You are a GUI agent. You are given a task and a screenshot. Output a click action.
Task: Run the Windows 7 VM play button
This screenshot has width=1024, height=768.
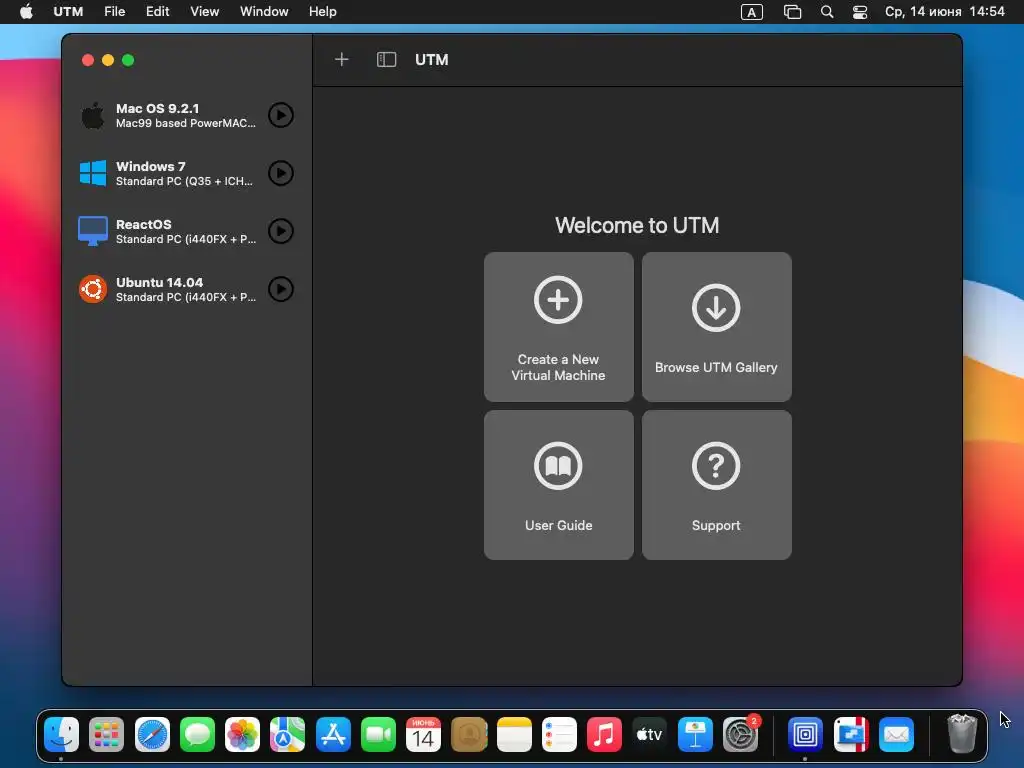281,173
